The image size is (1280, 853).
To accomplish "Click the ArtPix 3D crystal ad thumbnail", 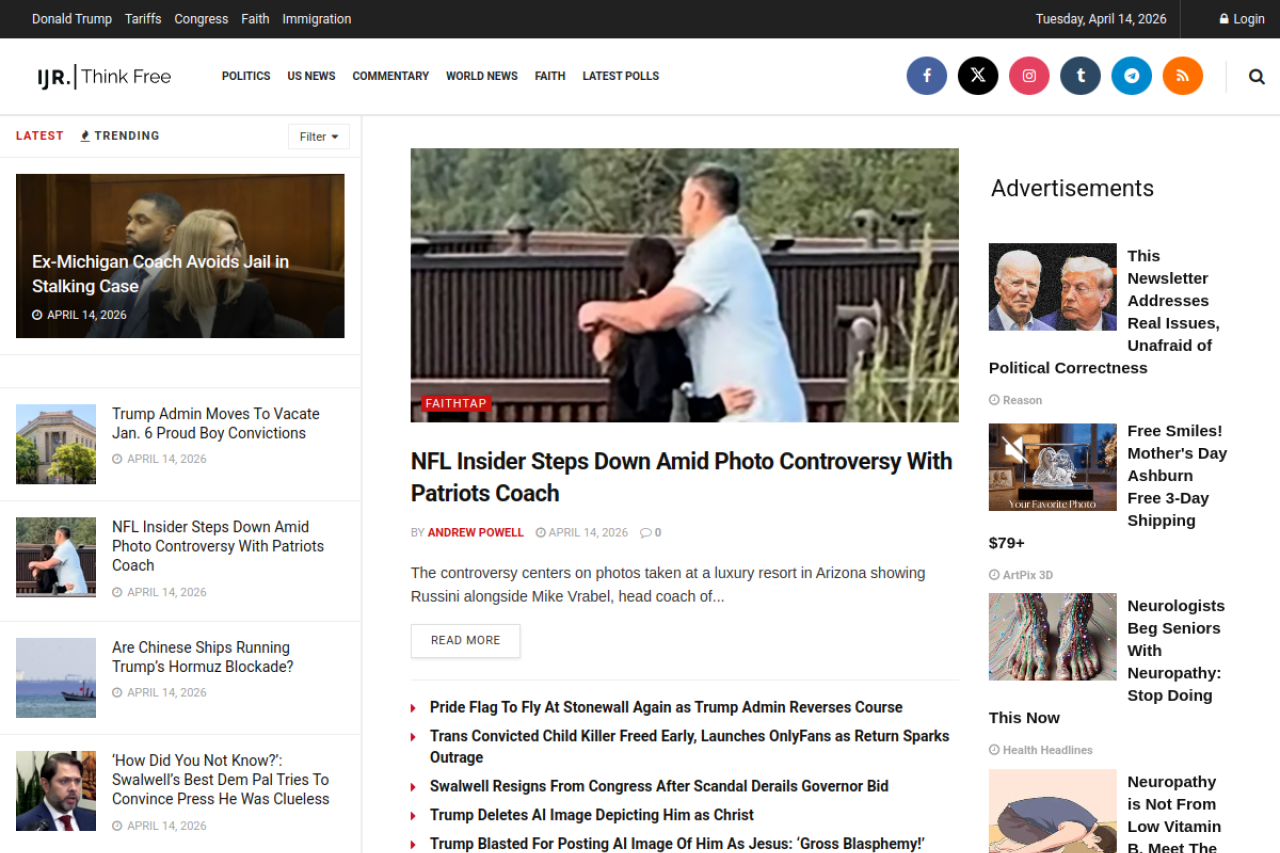I will [1053, 467].
